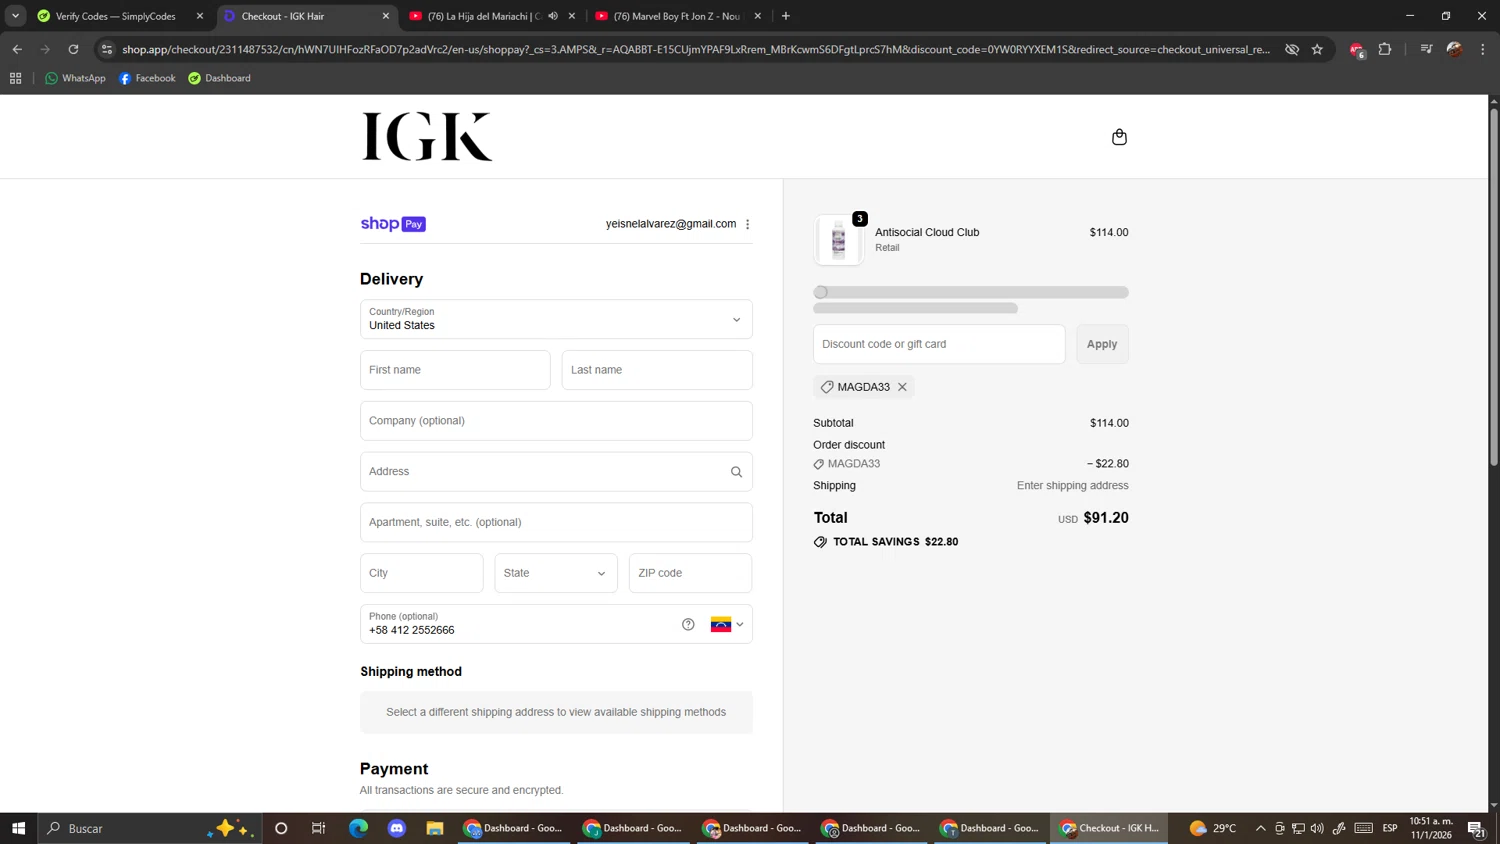The image size is (1500, 844).
Task: Open phone country flag selector
Action: [727, 624]
